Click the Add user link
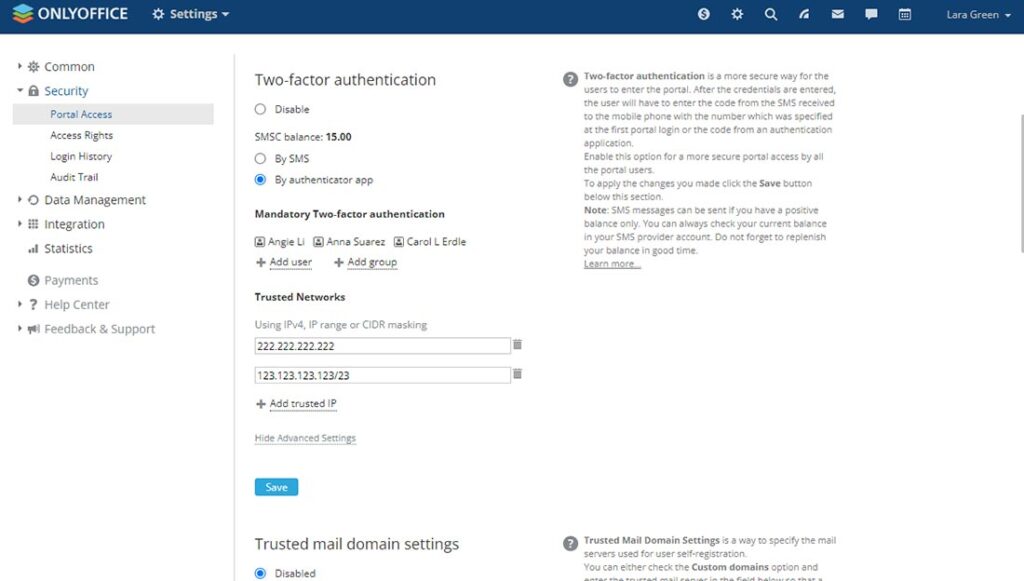 pos(291,262)
